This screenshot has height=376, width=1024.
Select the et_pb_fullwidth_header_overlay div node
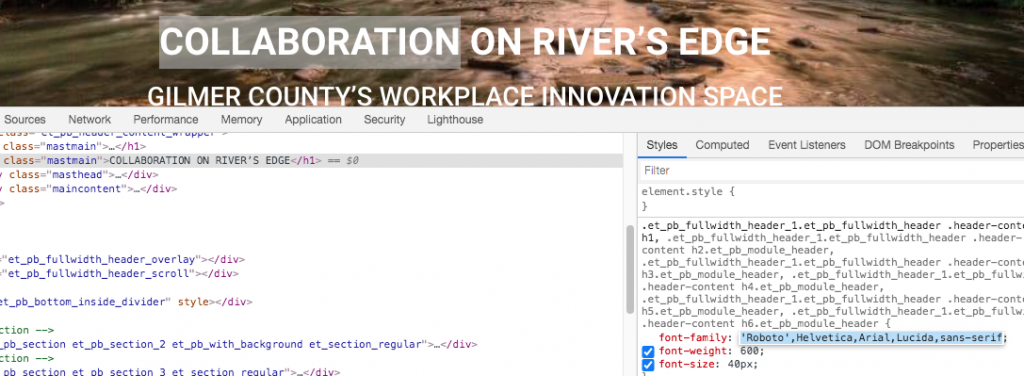point(122,260)
